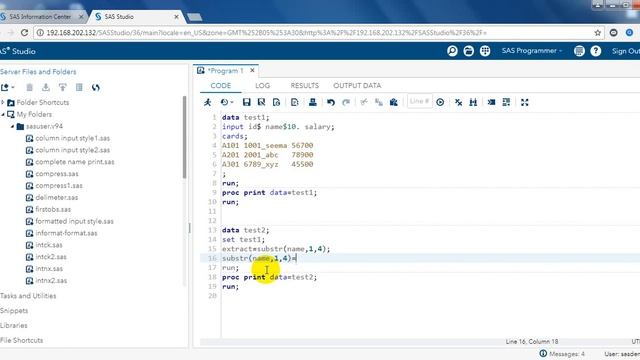Open the SAS Programmer perspective dropdown

(532, 51)
